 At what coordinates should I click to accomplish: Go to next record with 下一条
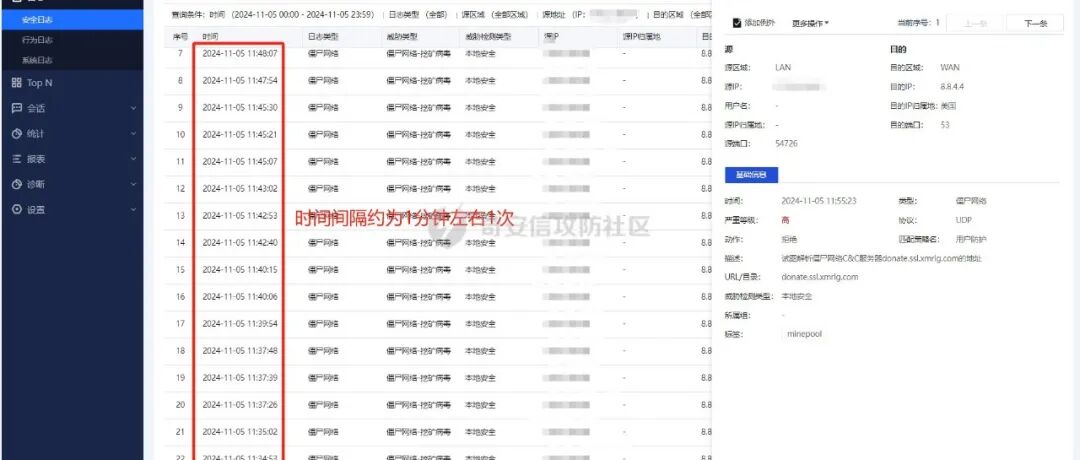tap(1035, 23)
